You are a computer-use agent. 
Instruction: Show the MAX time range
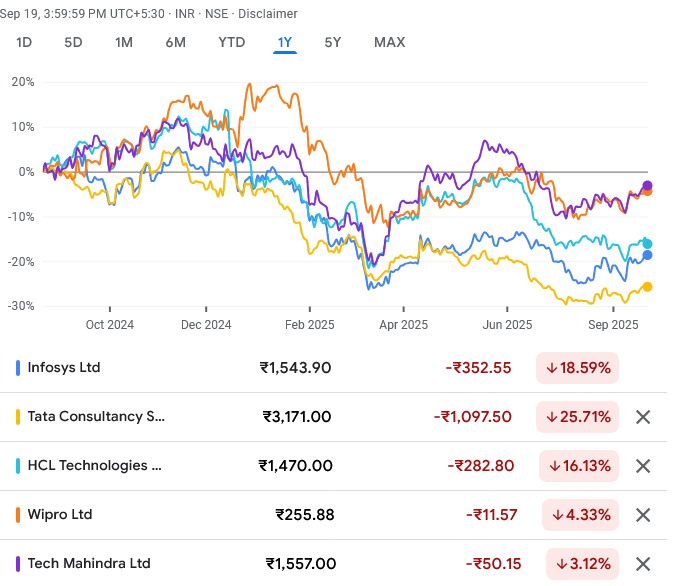389,42
